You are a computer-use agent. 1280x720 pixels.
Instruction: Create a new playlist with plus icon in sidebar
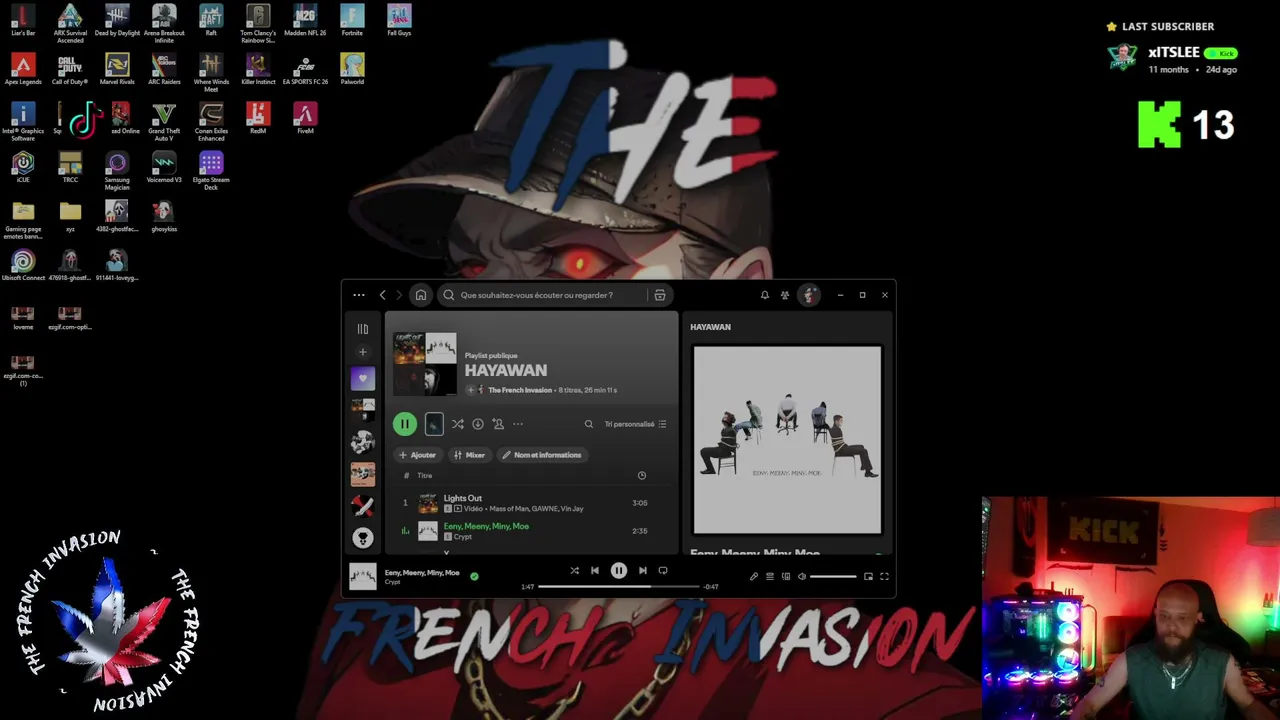[x=363, y=352]
